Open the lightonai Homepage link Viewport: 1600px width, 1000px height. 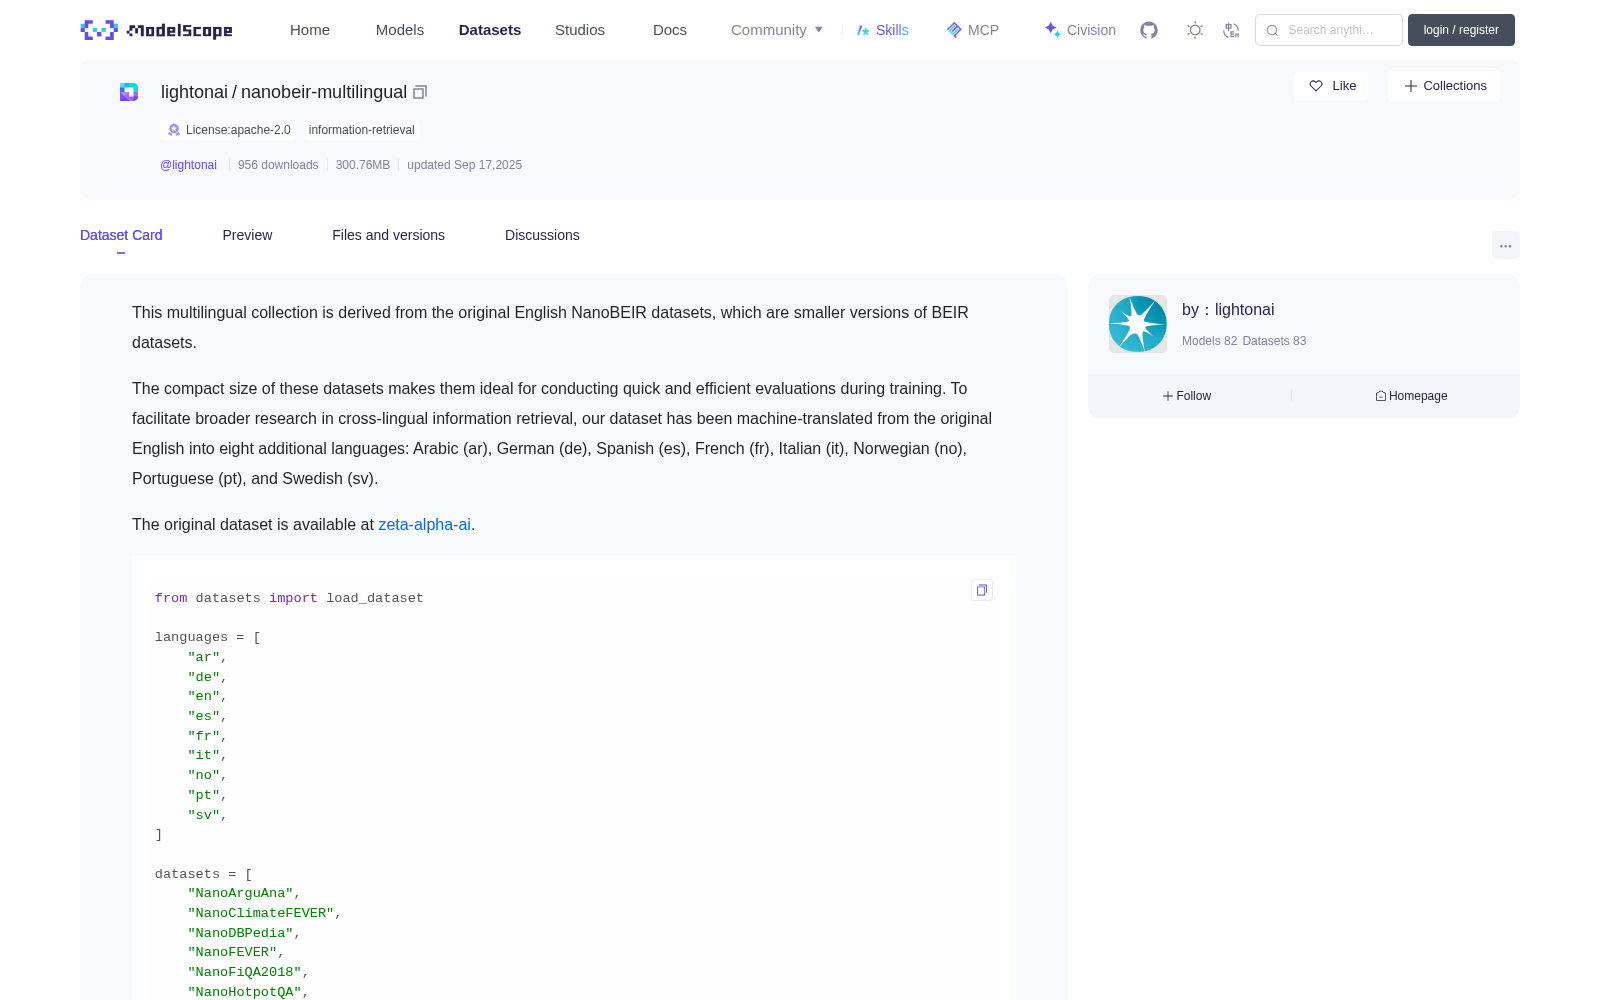(1411, 396)
